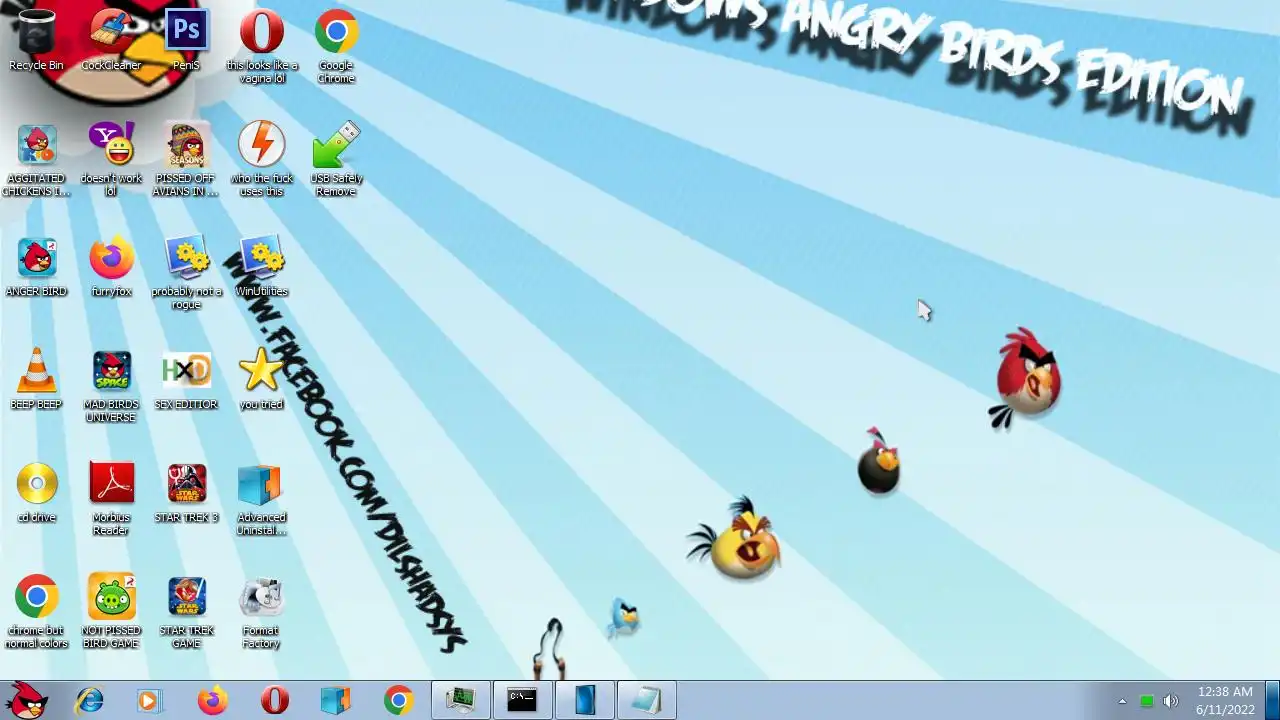Viewport: 1280px width, 720px height.
Task: Launch Firefox from the taskbar
Action: click(212, 700)
